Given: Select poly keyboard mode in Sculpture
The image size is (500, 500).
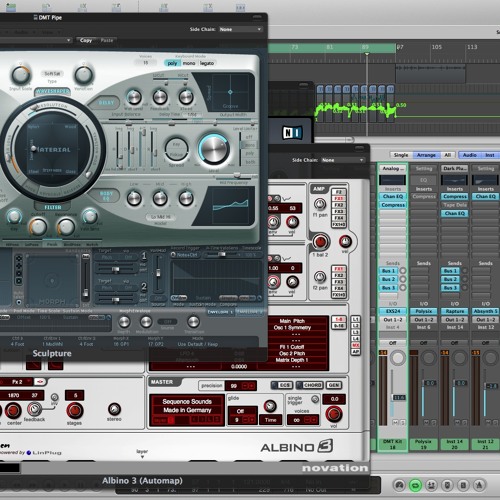Looking at the screenshot, I should tap(172, 63).
